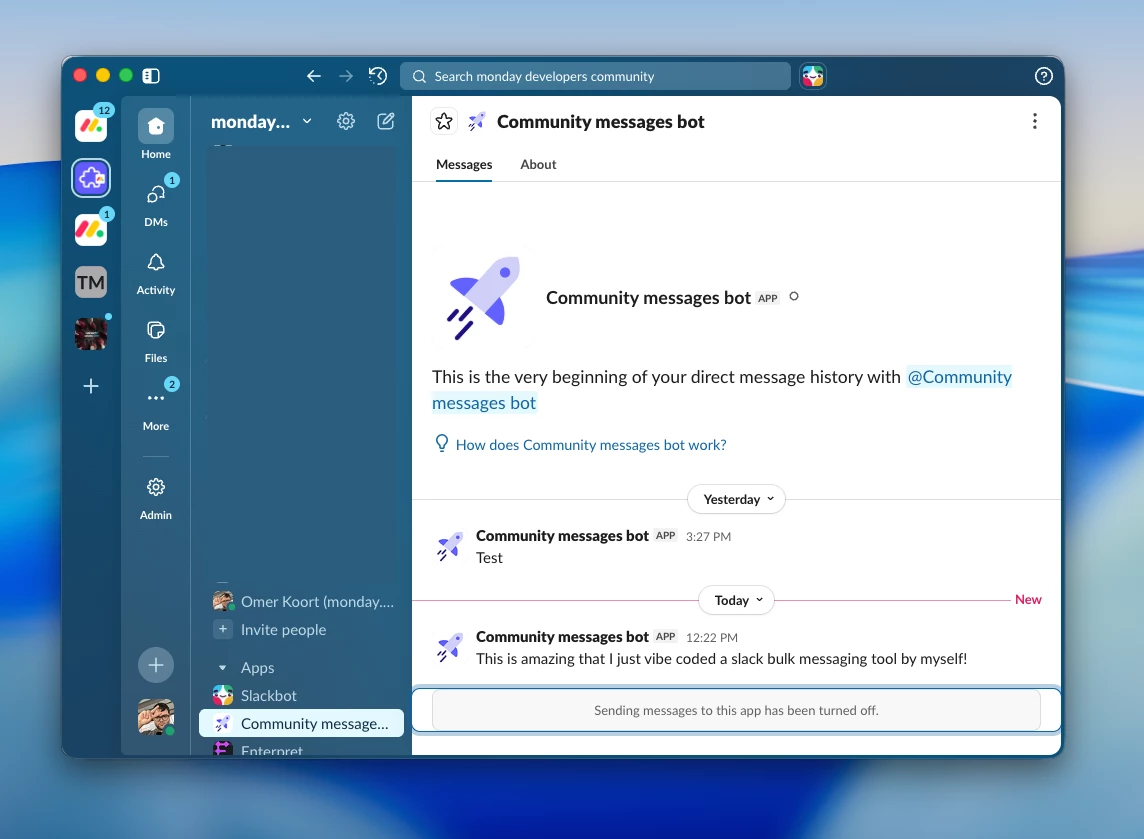Open the help question mark icon
Screen dimensions: 1144x839
click(x=1043, y=76)
